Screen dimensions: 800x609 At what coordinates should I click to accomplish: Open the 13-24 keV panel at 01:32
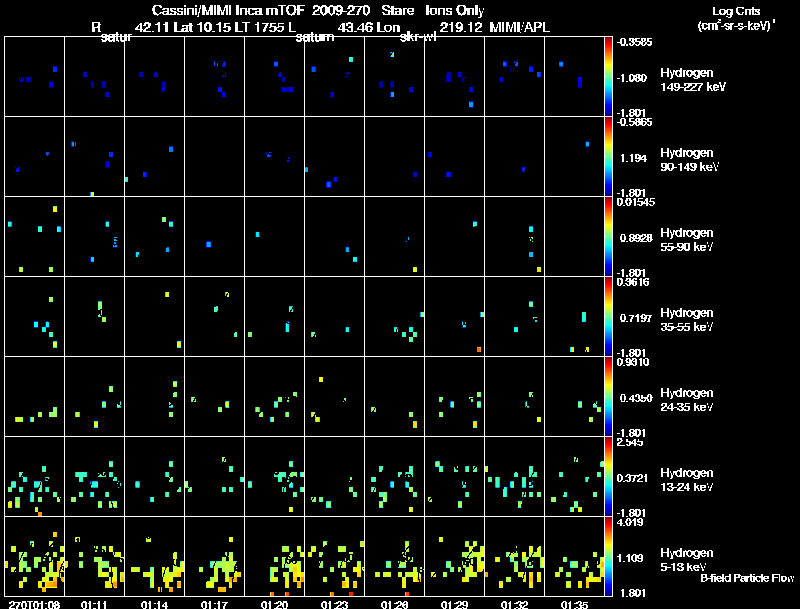[514, 476]
